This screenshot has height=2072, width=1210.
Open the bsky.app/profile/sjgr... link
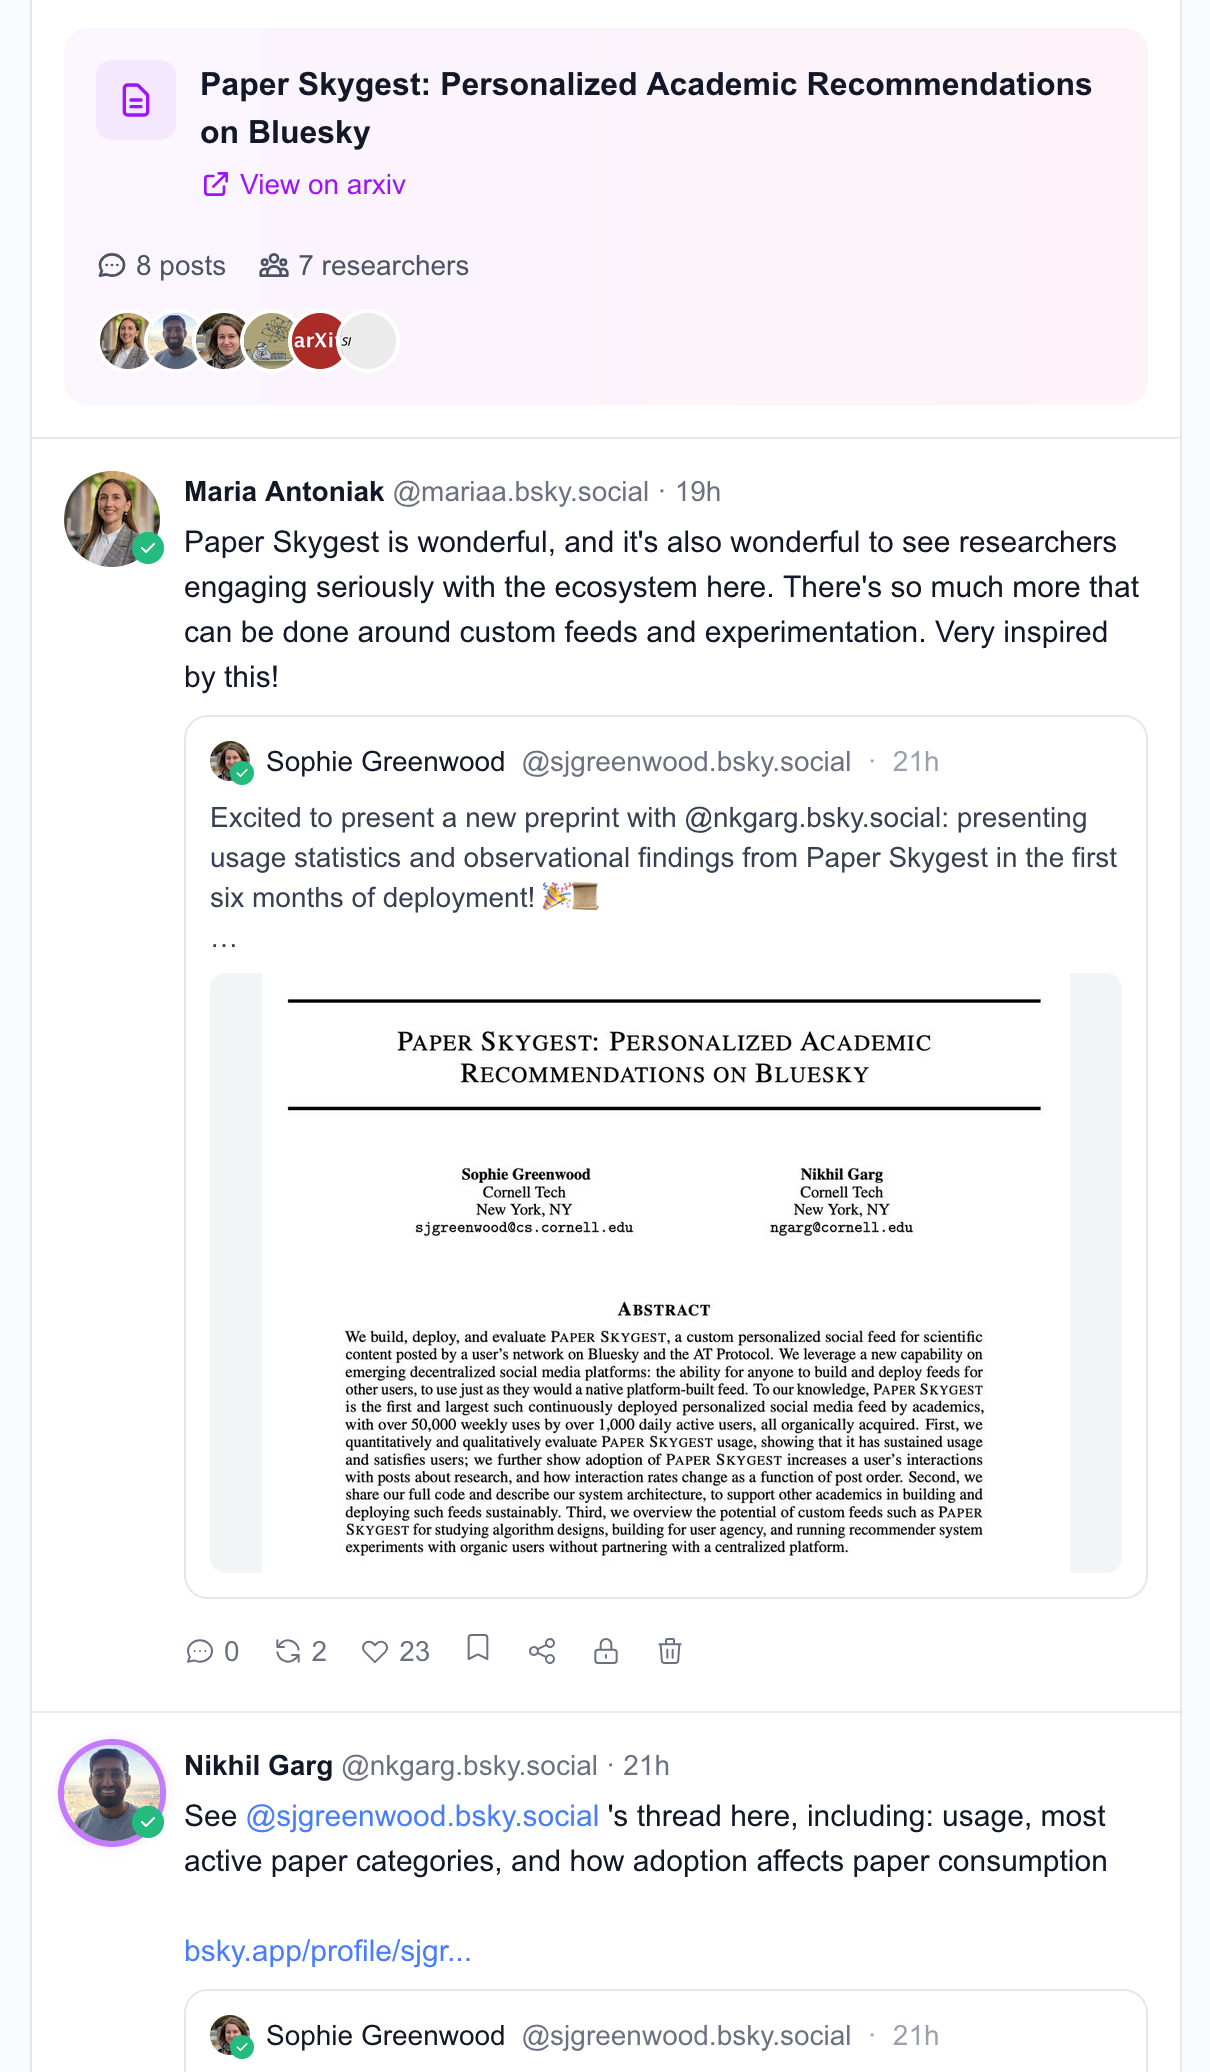coord(327,1951)
